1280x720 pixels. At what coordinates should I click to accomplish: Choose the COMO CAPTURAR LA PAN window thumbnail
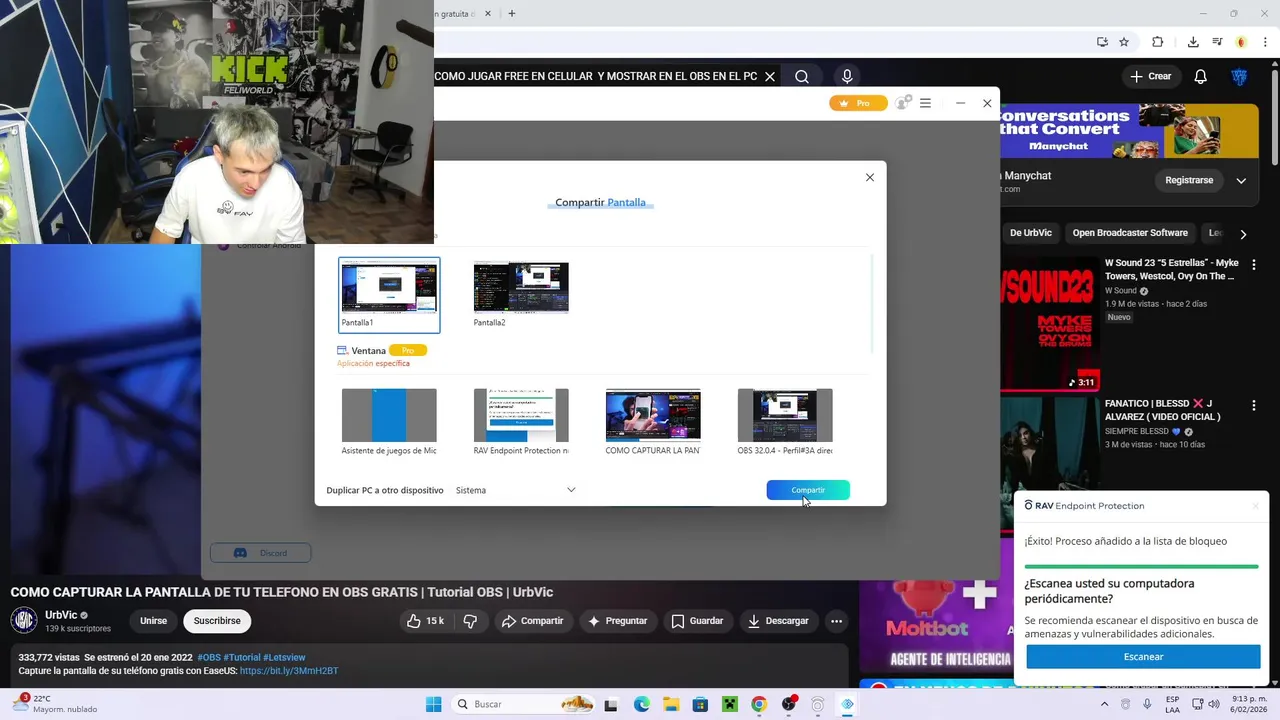tap(653, 422)
